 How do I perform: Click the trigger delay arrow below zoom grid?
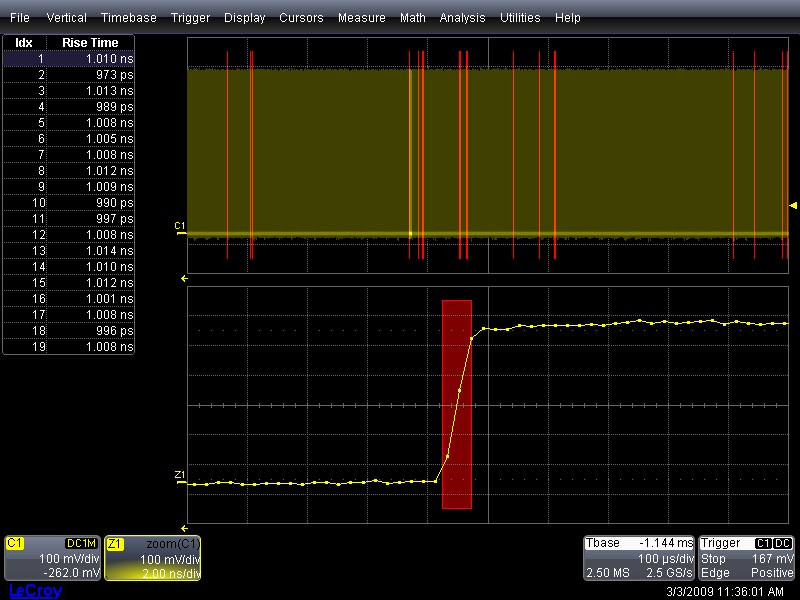184,527
